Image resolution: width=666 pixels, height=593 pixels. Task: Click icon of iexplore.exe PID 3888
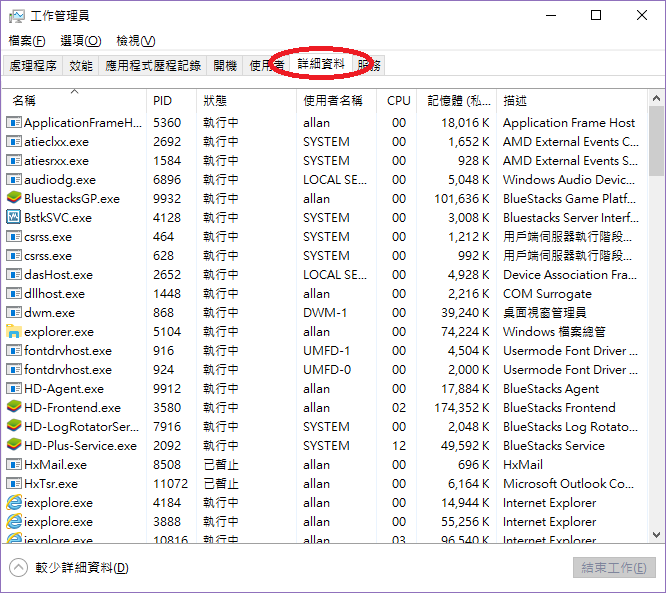[x=14, y=521]
